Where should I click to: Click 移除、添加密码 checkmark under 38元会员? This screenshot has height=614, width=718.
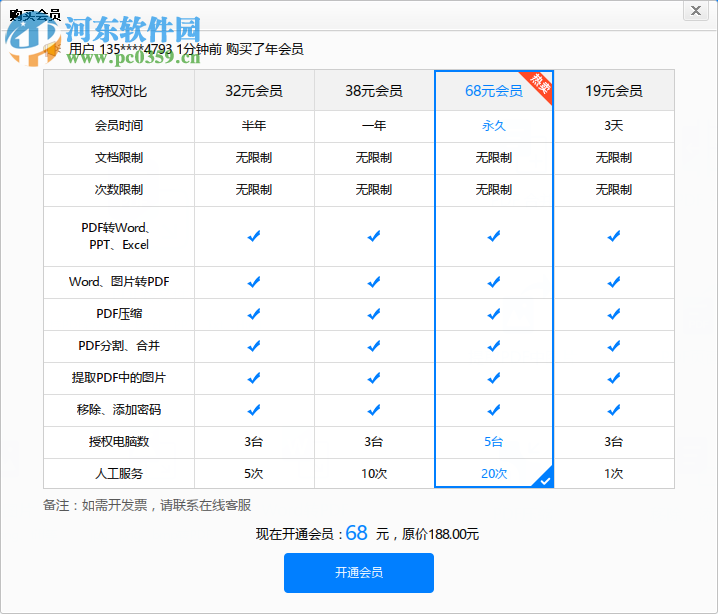point(374,410)
